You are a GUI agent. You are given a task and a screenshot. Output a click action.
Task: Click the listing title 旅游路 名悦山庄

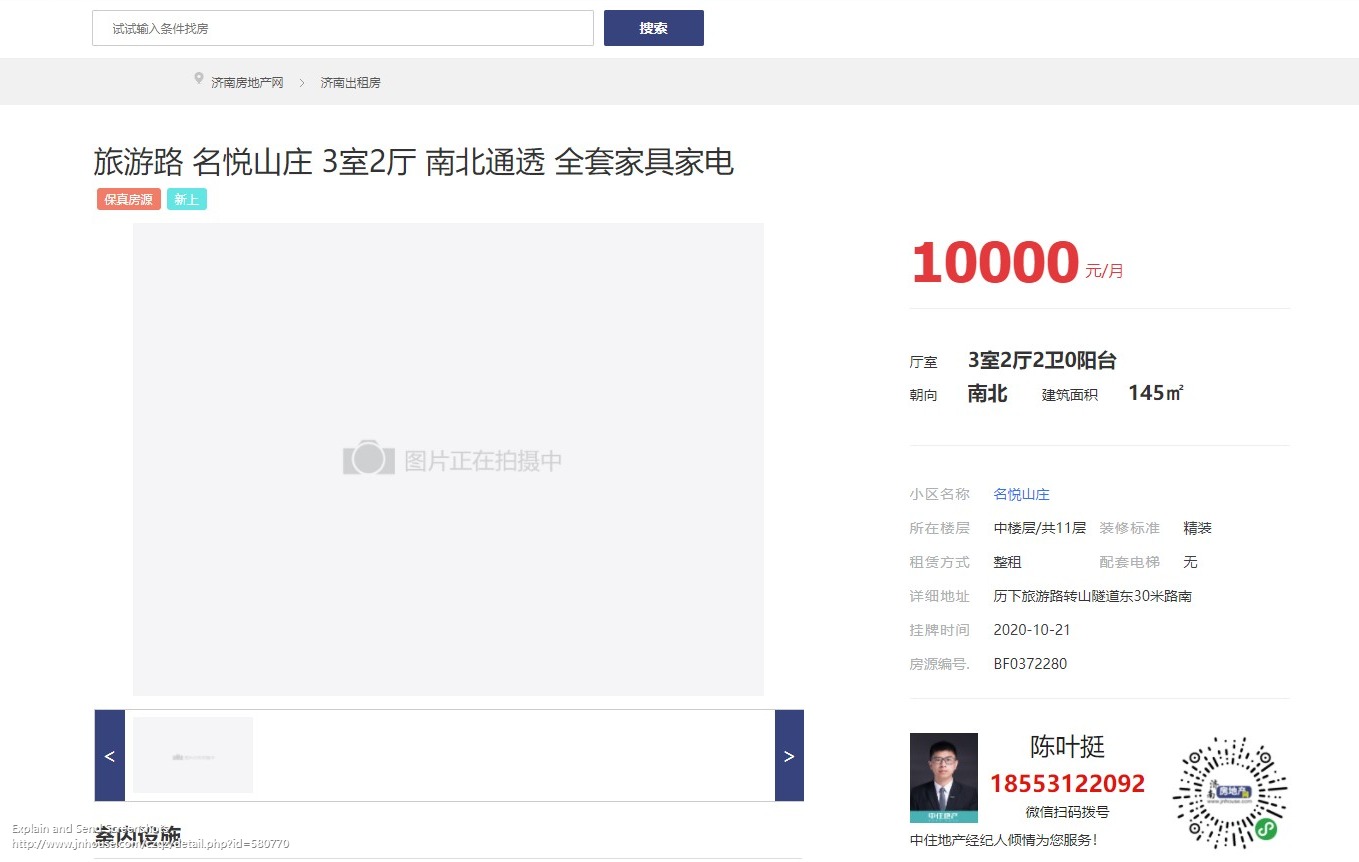tap(413, 162)
